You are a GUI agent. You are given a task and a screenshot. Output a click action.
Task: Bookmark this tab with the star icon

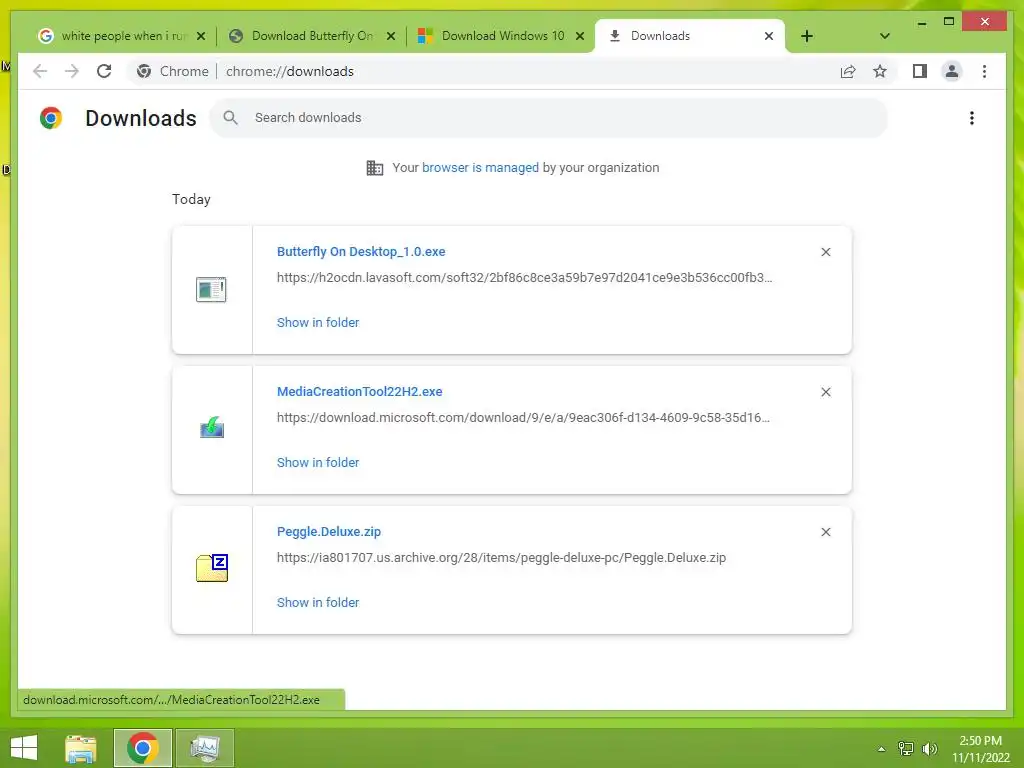point(880,72)
